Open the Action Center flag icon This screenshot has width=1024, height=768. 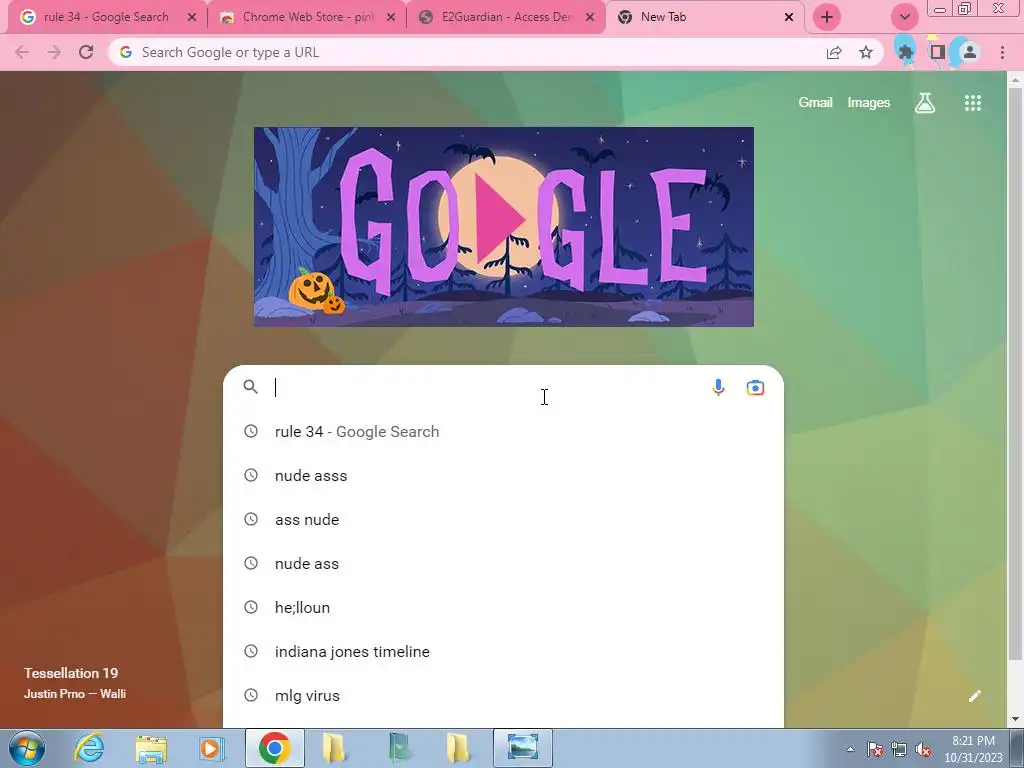875,749
